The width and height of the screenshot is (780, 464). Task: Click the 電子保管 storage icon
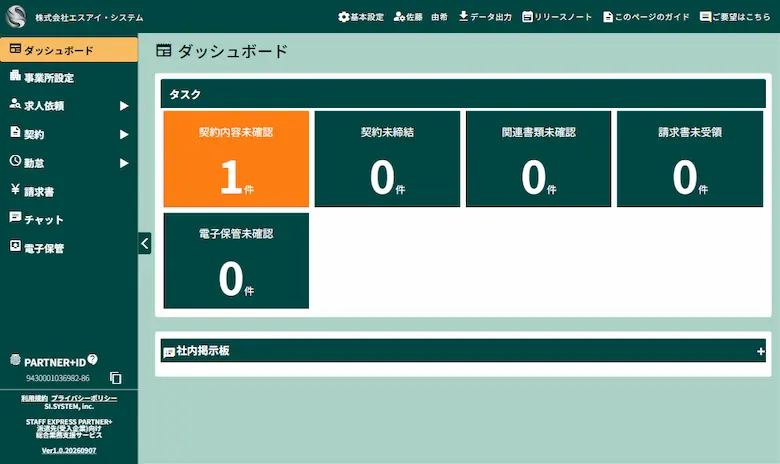15,246
